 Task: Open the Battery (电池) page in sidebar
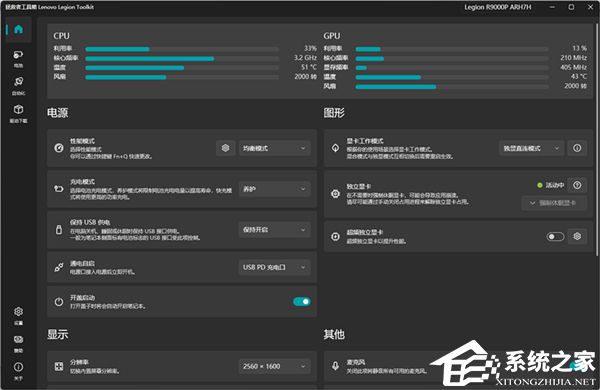18,59
